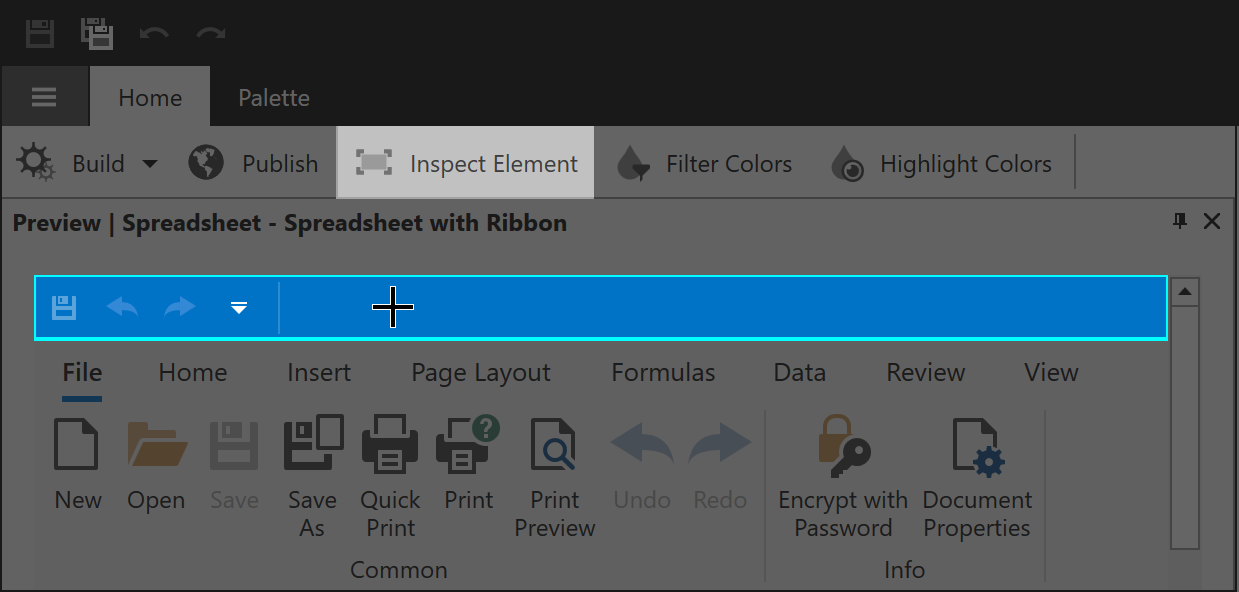Toggle Filter Colors
The height and width of the screenshot is (592, 1239).
pyautogui.click(x=704, y=163)
